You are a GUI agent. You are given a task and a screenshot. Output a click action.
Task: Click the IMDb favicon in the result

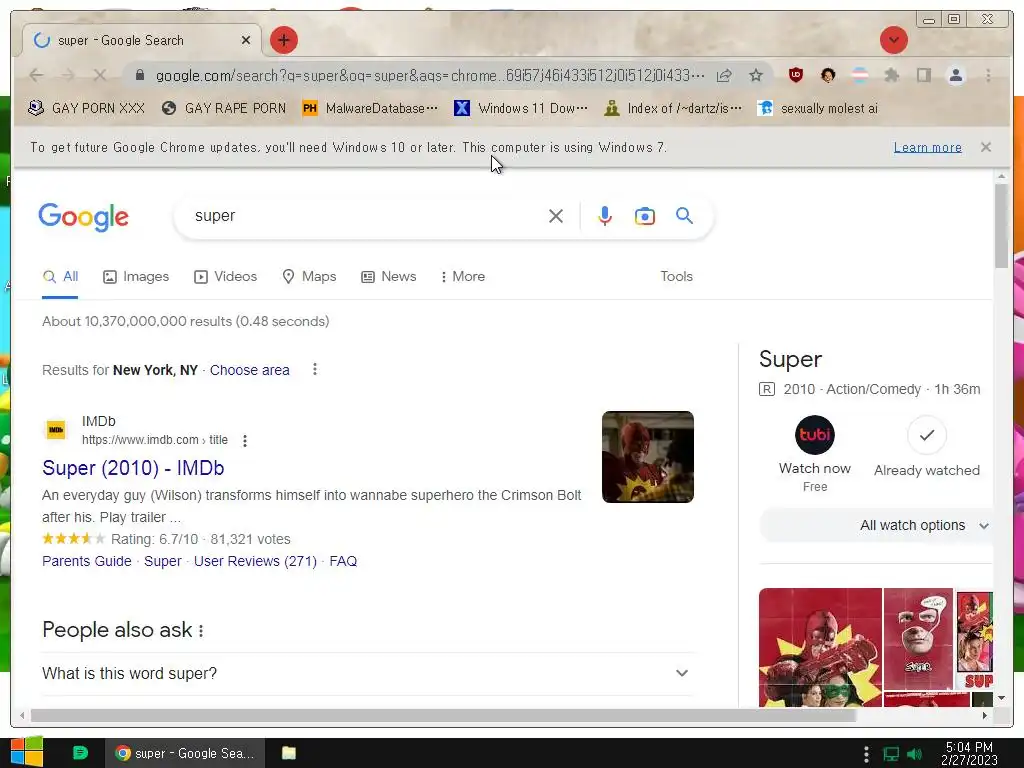pos(56,430)
